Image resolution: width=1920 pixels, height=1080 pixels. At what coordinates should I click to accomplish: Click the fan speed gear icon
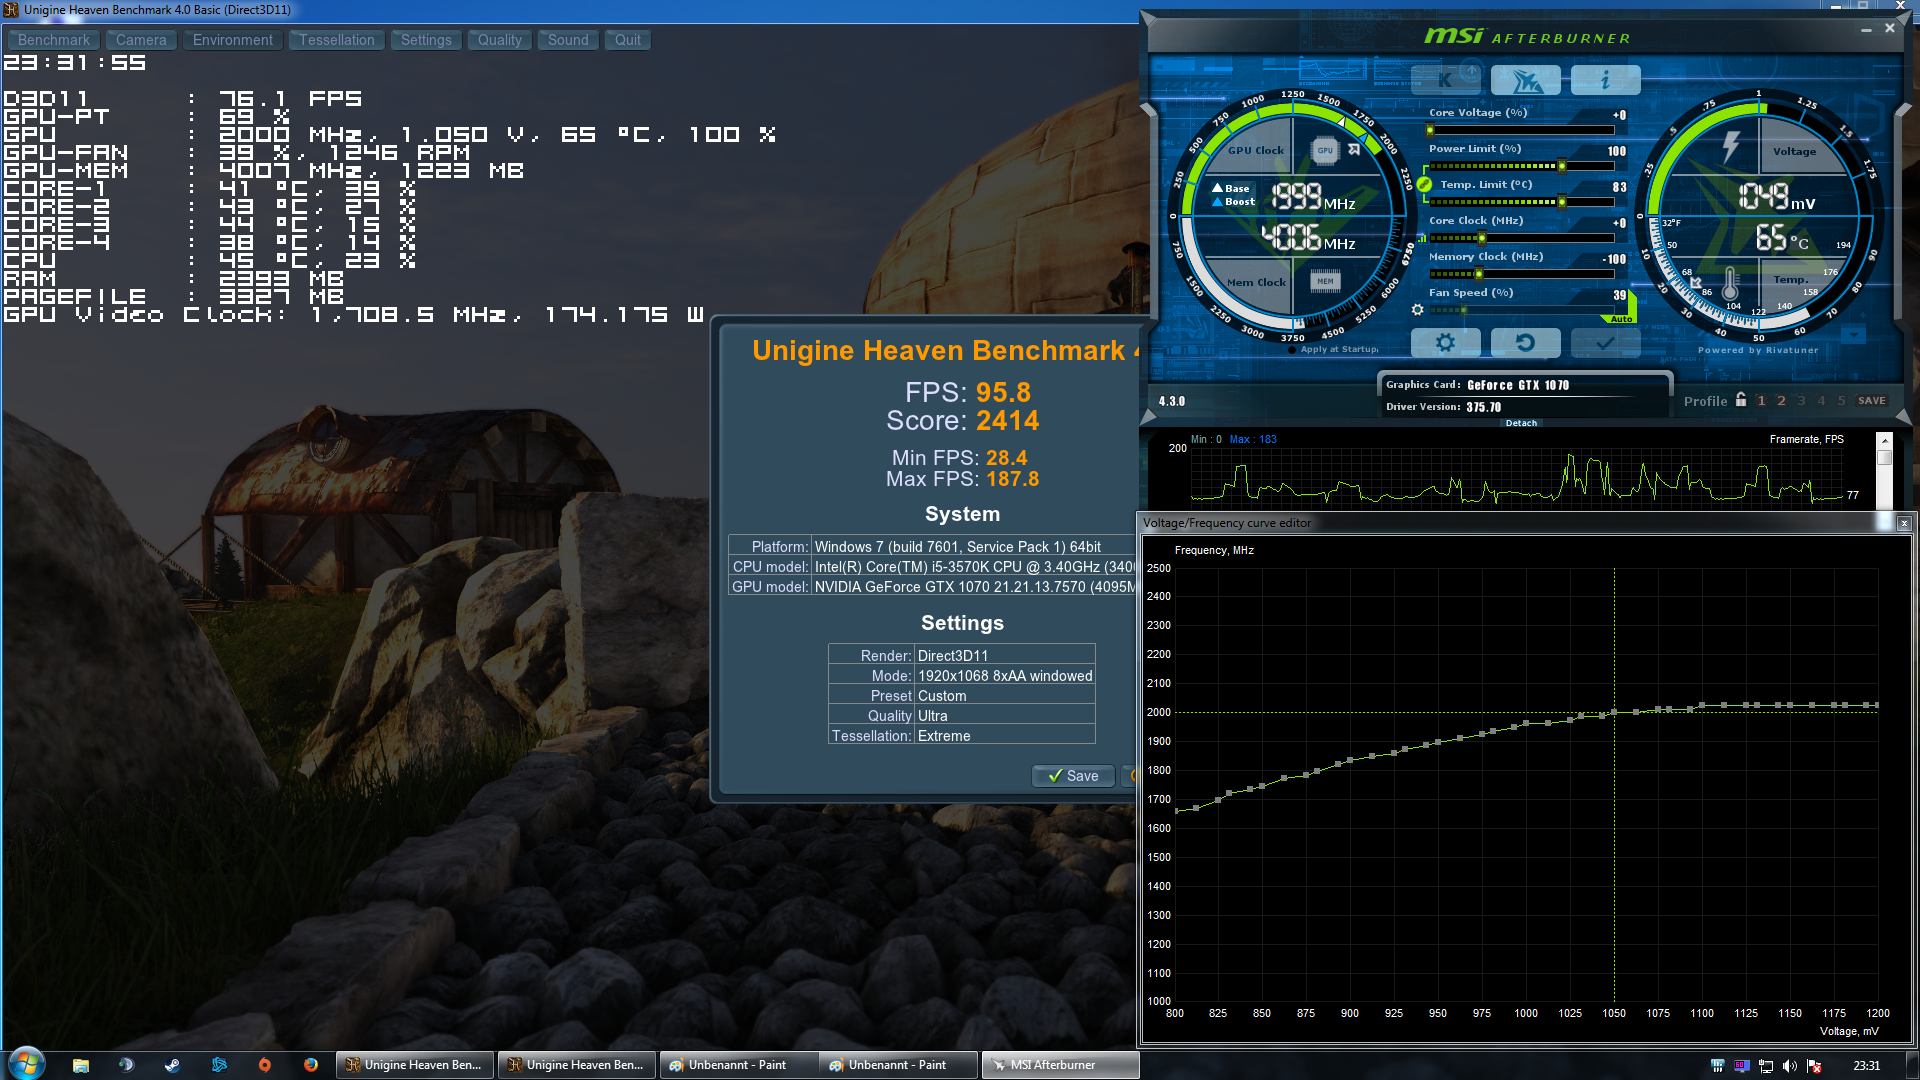tap(1417, 310)
